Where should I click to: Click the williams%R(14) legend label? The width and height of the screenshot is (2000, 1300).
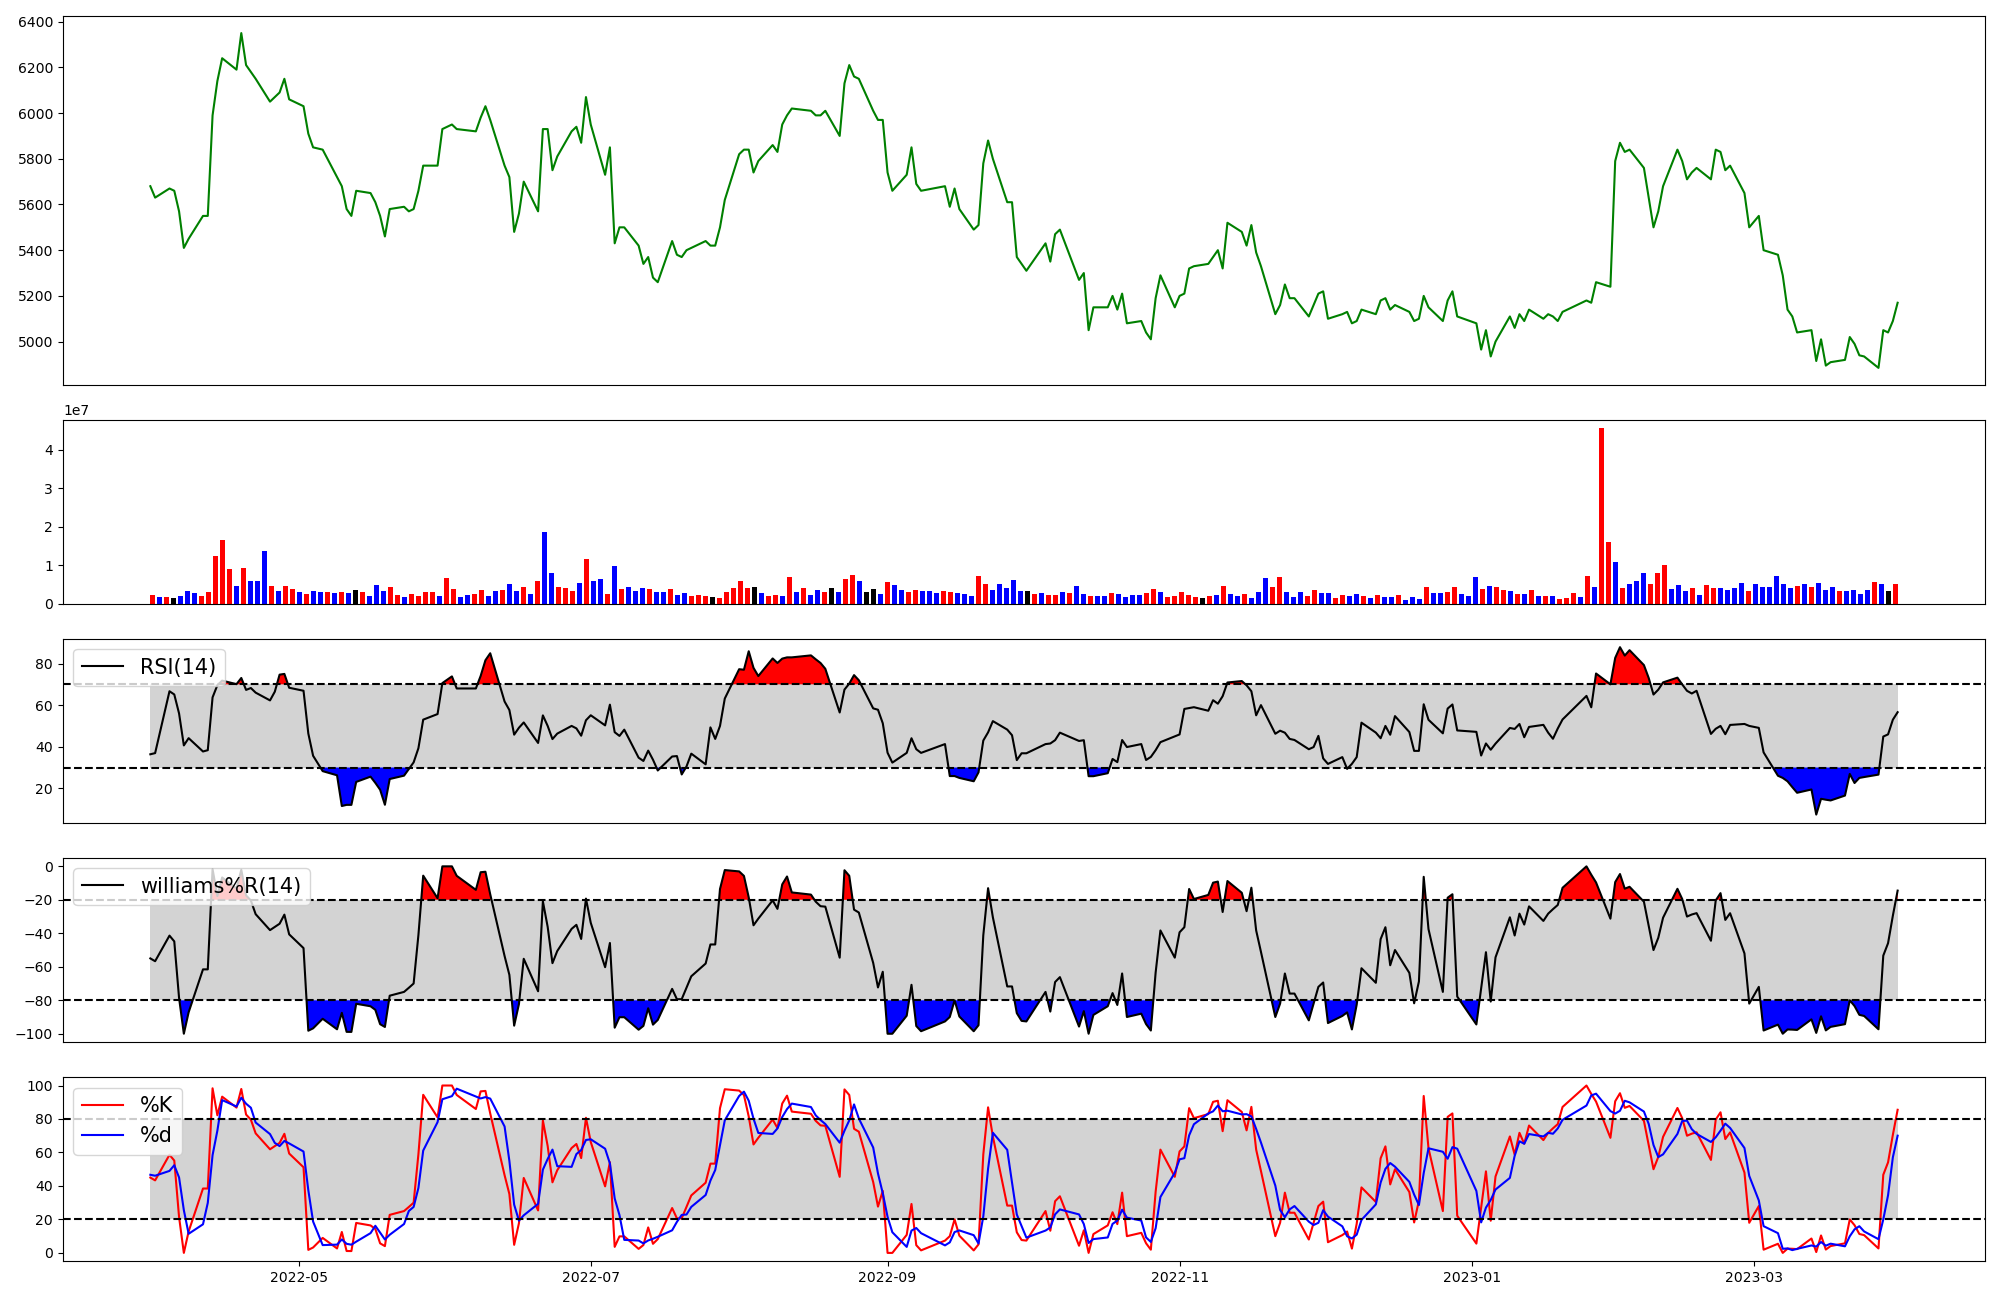220,886
